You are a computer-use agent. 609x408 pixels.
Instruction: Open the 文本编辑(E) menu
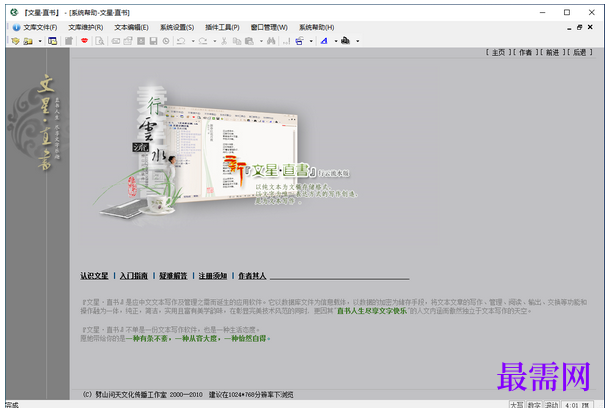[131, 27]
